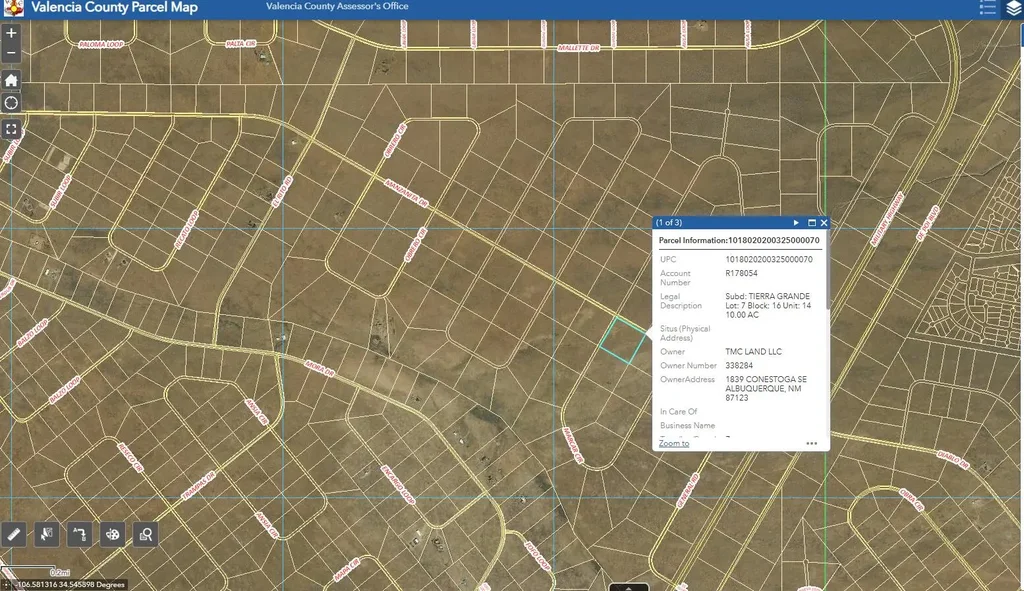The image size is (1024, 591).
Task: Activate the find my location button
Action: click(x=11, y=103)
